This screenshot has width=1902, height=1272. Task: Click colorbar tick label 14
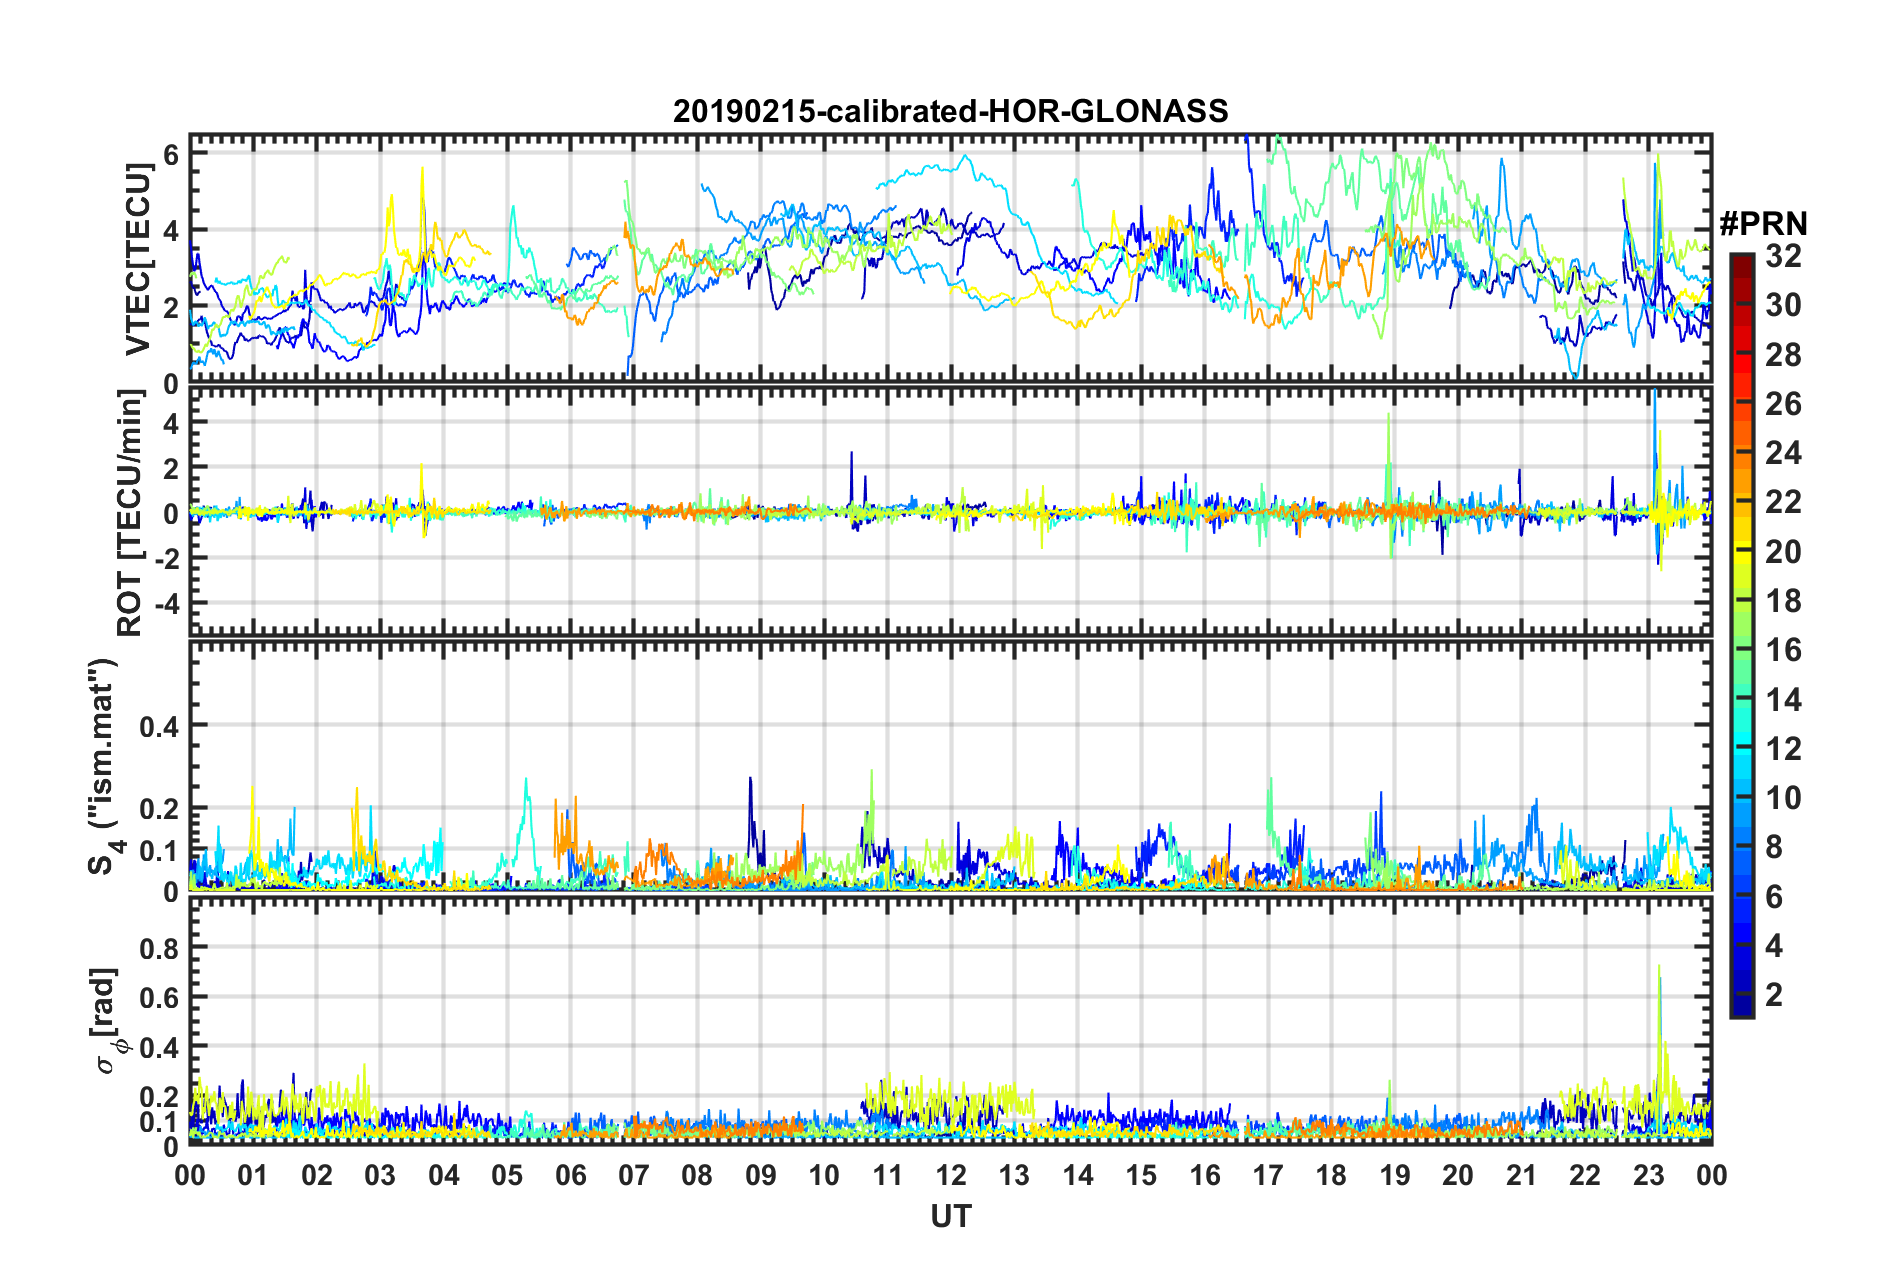(1783, 700)
